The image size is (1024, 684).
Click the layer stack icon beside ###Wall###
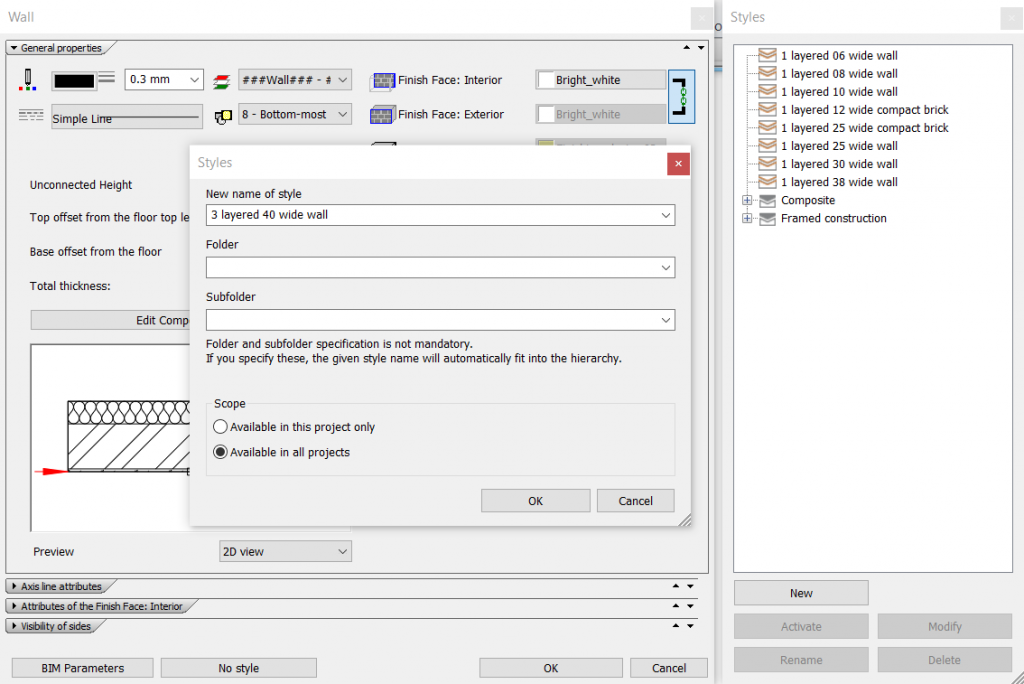coord(222,80)
